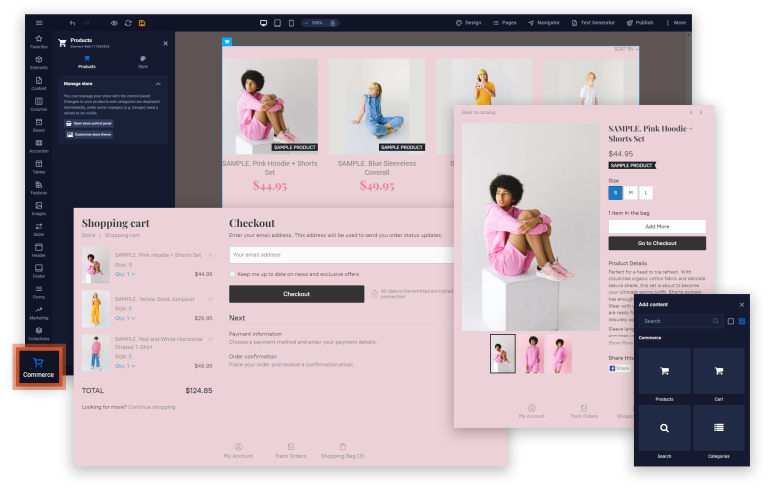Screen dimensions: 768x488
Task: Open the Commerce sidebar section
Action: coord(38,366)
